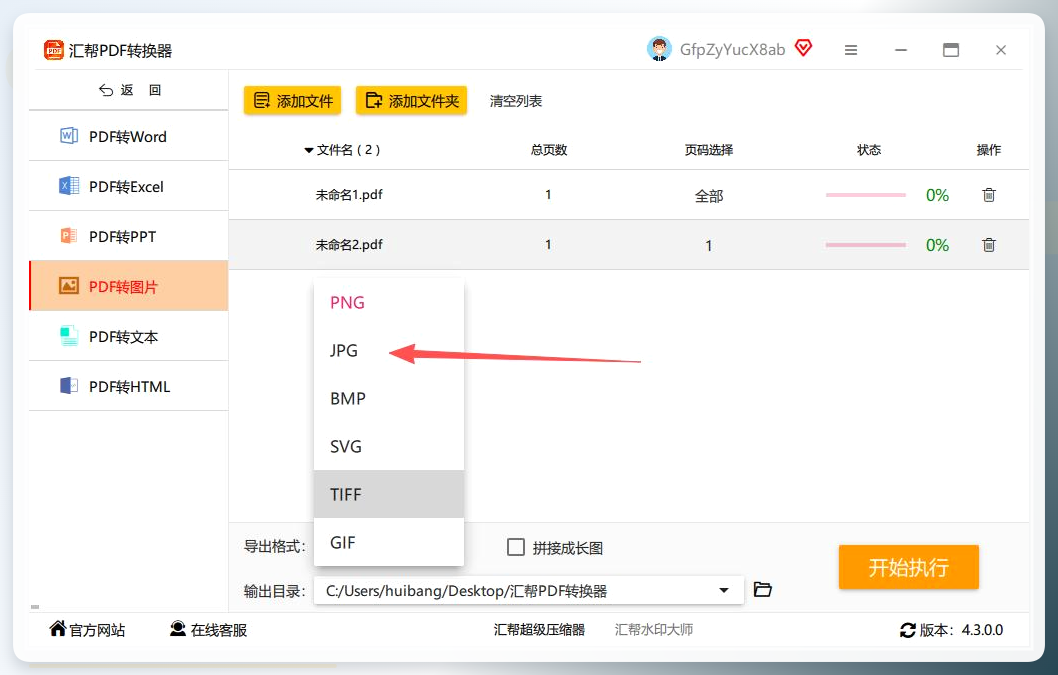Click the red VIP diamond icon

[x=803, y=48]
